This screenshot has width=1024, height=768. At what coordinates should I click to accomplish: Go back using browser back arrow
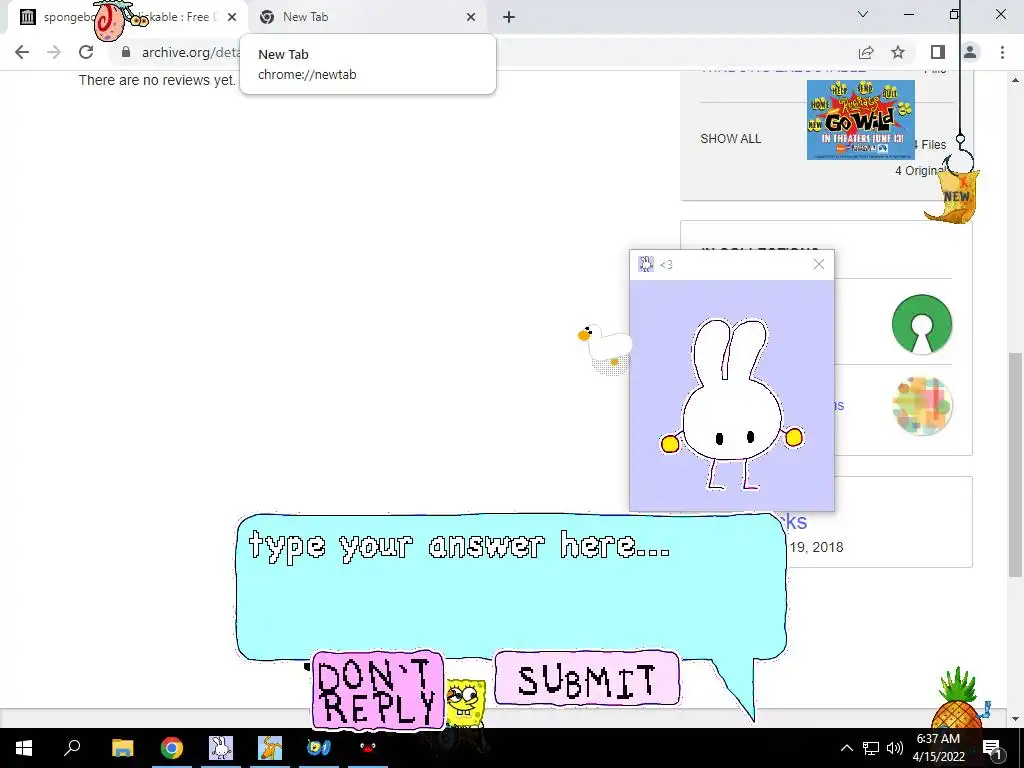[x=22, y=52]
